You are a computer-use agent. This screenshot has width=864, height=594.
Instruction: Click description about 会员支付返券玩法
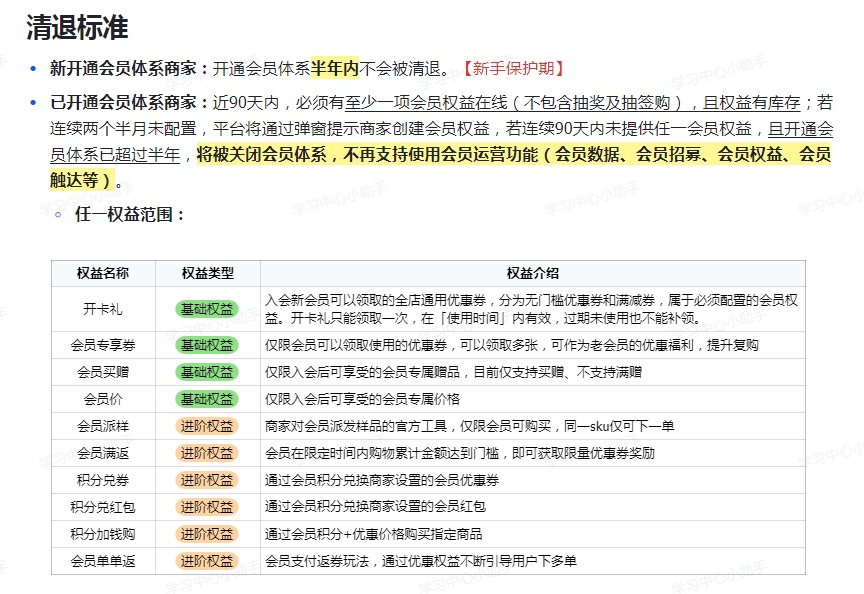pos(420,561)
